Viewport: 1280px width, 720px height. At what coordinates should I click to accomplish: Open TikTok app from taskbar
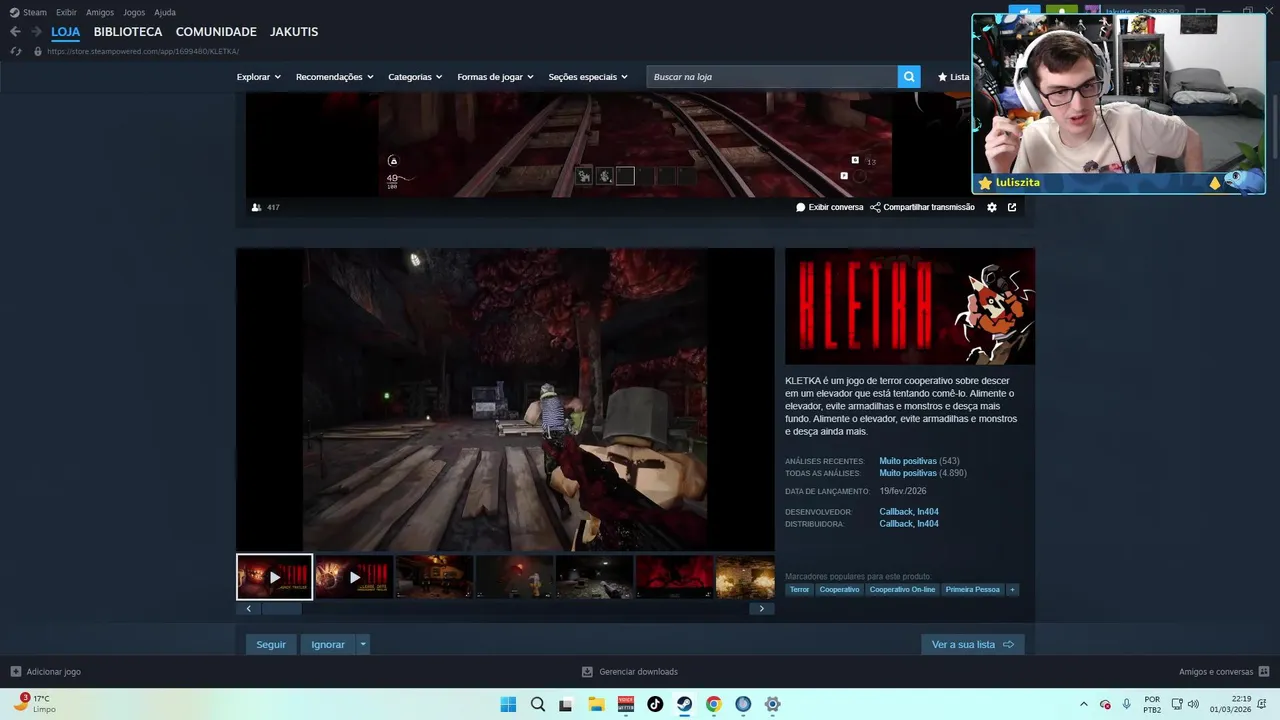pos(655,704)
